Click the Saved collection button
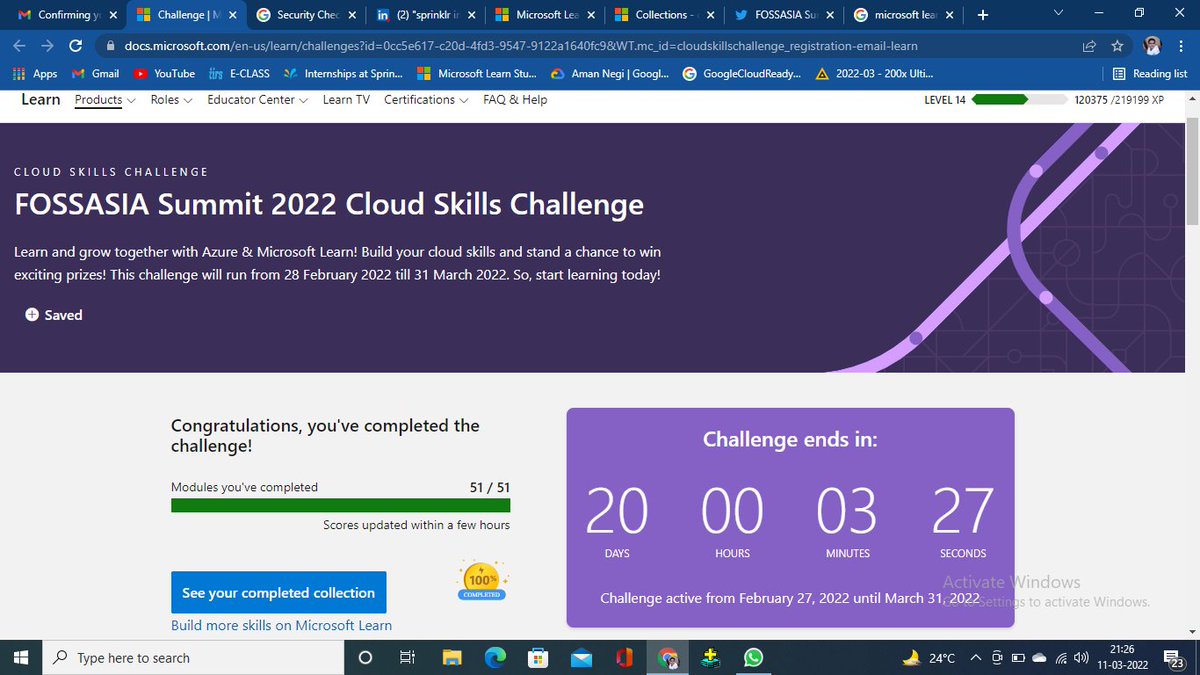The width and height of the screenshot is (1200, 675). 54,314
